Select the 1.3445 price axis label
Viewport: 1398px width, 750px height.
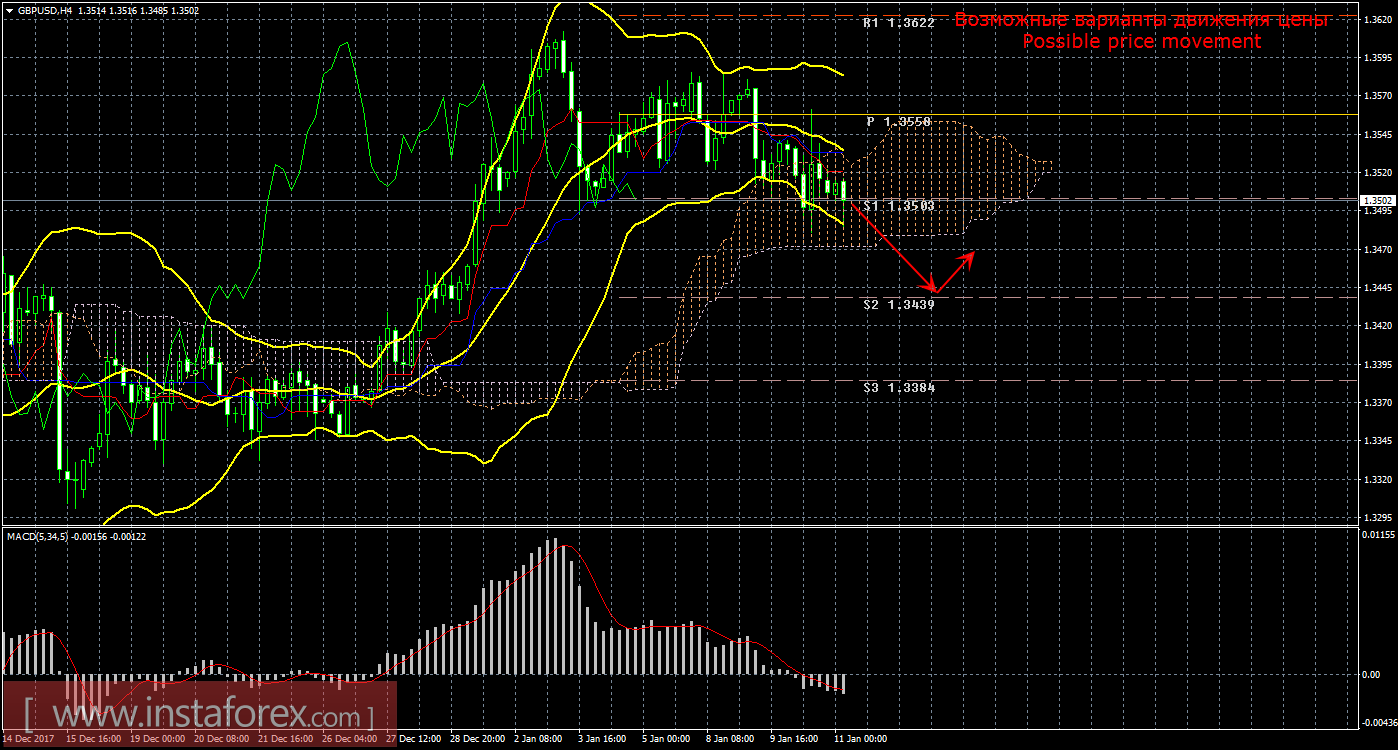(1377, 288)
